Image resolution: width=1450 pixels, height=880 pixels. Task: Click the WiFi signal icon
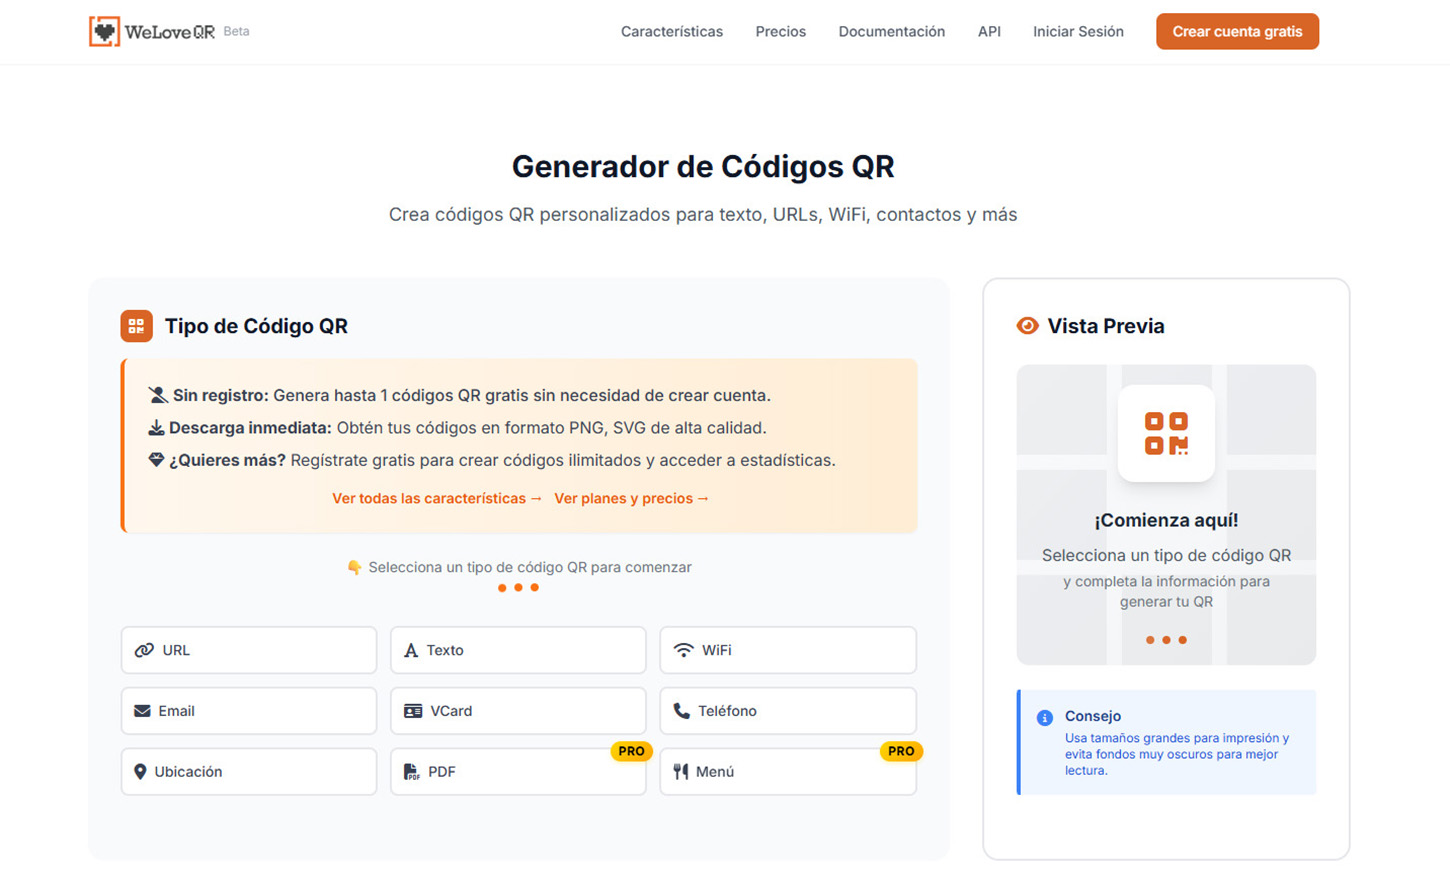tap(684, 650)
